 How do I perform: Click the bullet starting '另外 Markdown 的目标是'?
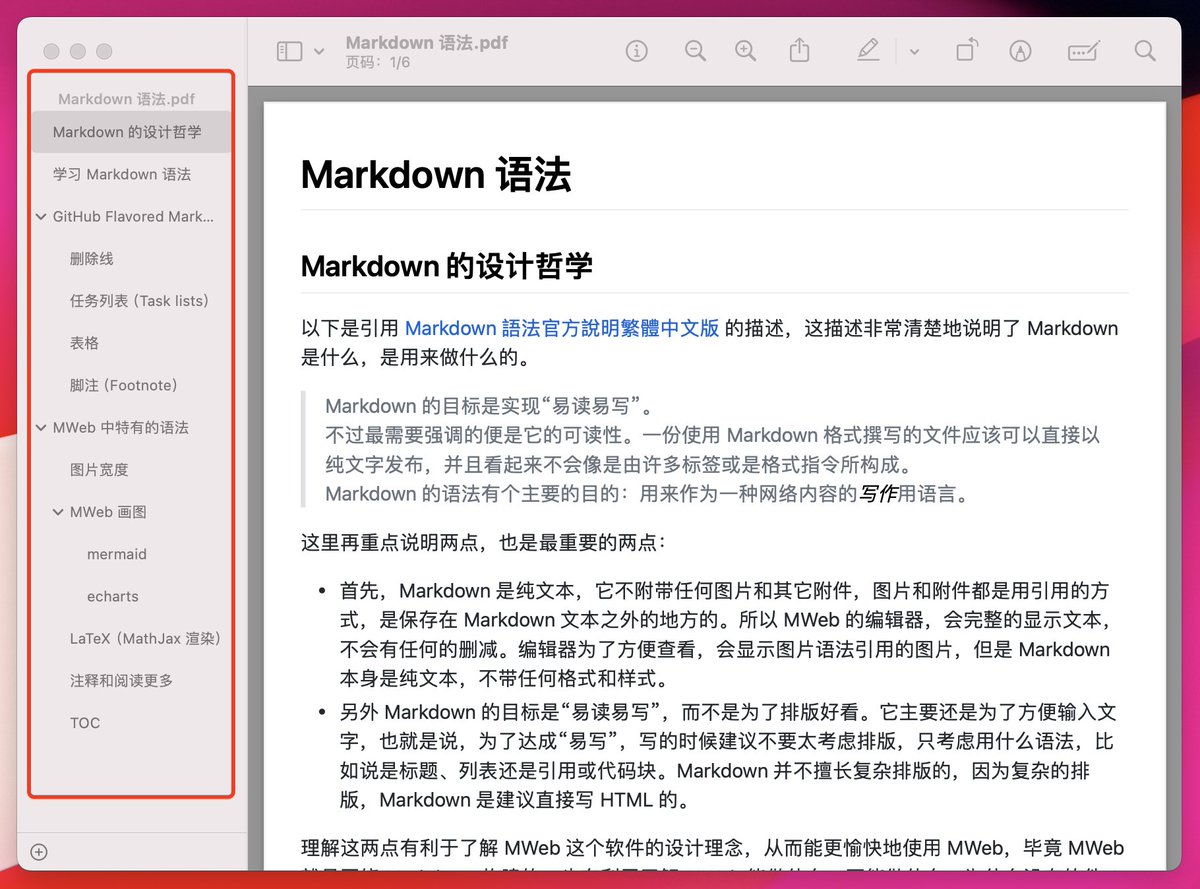coord(726,756)
